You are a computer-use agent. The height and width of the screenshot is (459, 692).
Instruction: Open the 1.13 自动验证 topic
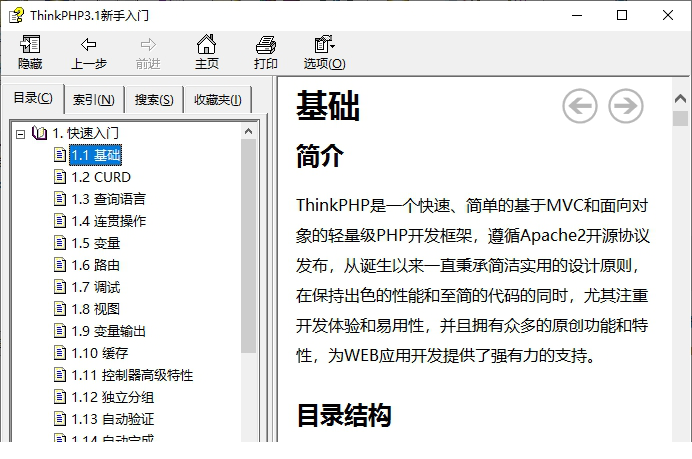(113, 419)
